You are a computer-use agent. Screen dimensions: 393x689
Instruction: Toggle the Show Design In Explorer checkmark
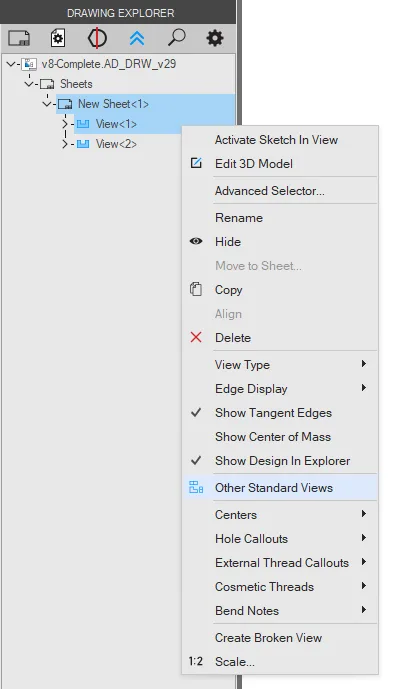(196, 460)
